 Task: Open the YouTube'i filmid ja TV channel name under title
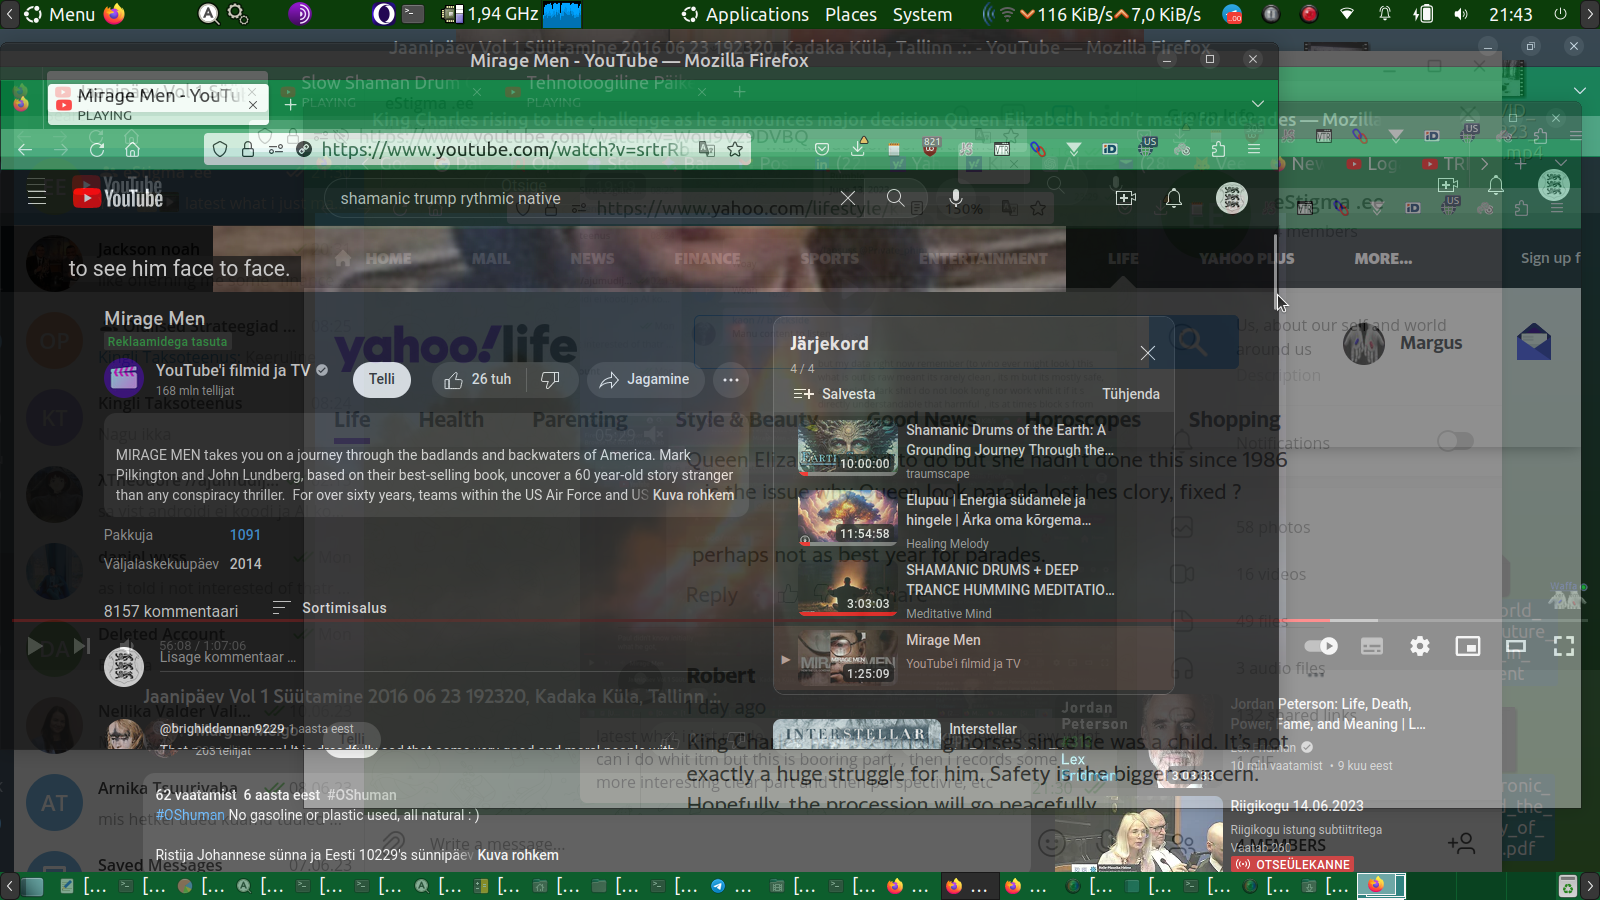[x=233, y=370]
